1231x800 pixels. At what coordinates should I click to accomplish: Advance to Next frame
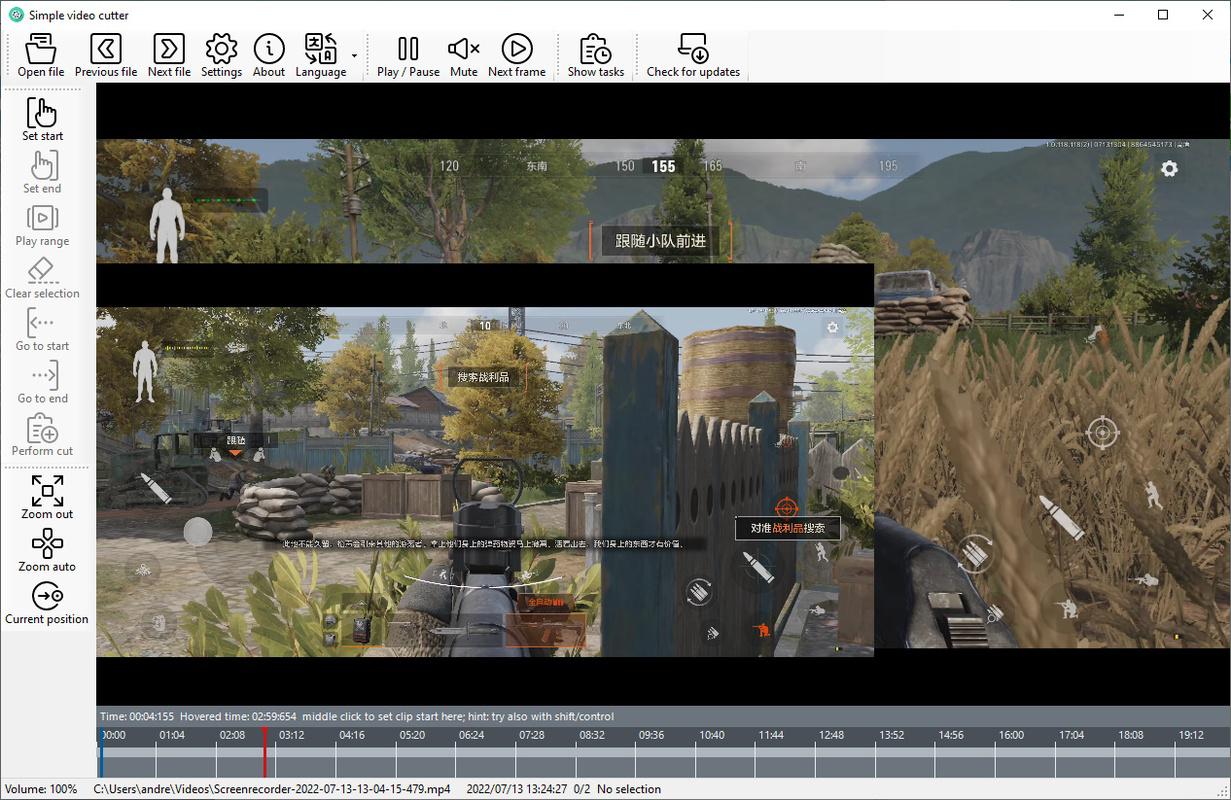(x=517, y=55)
